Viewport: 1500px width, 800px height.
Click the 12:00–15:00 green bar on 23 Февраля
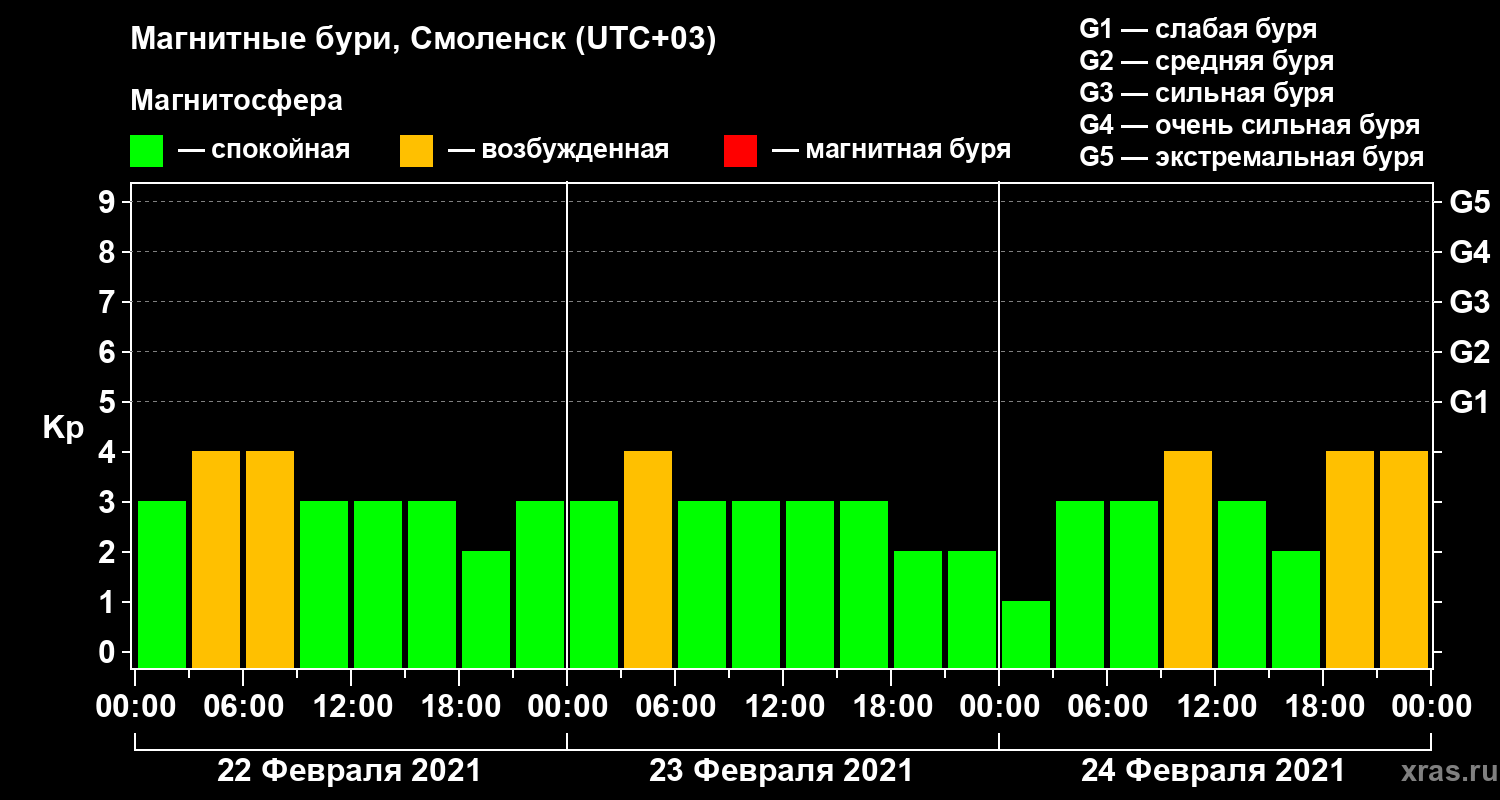click(x=810, y=584)
